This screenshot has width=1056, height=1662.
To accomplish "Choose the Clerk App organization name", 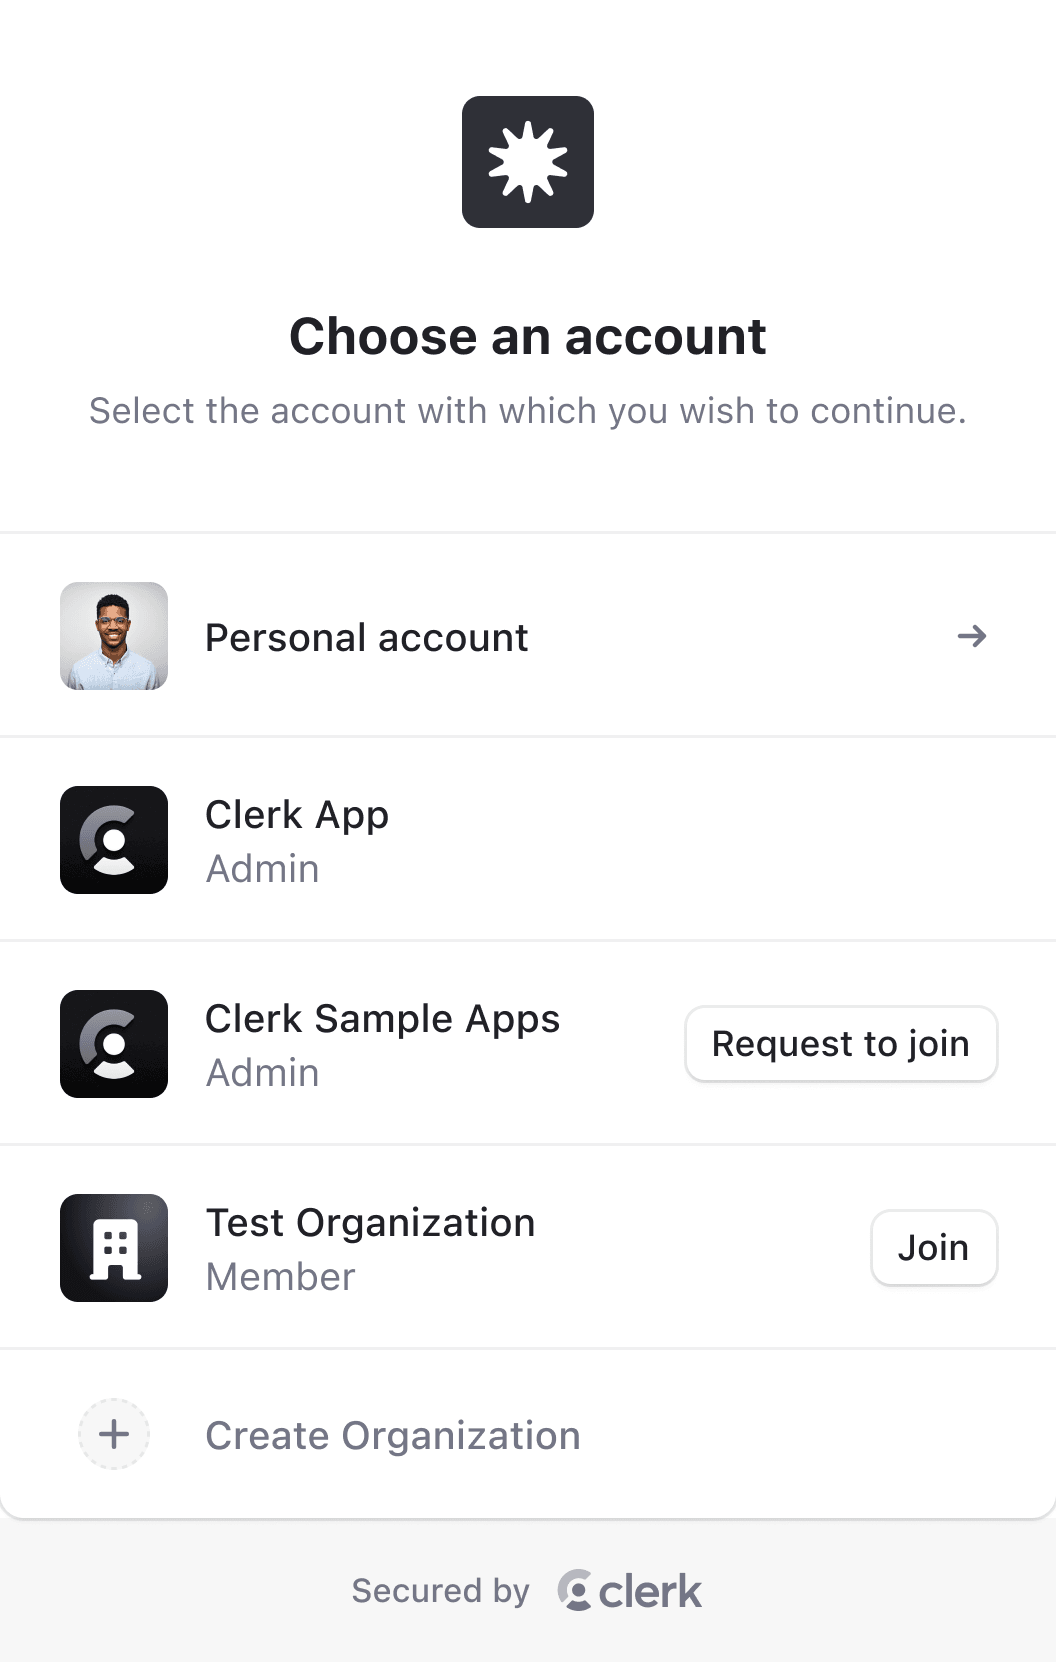I will (x=297, y=815).
